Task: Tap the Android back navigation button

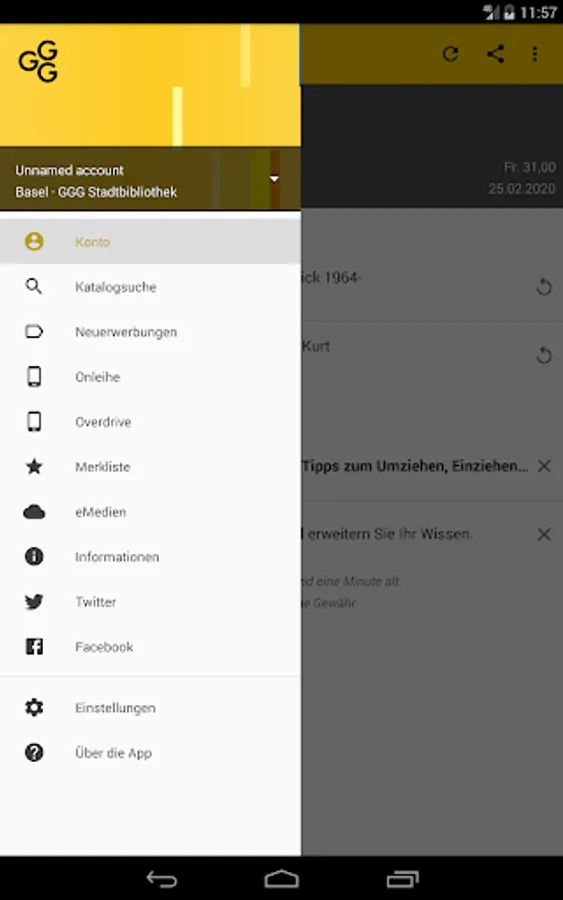Action: point(162,878)
